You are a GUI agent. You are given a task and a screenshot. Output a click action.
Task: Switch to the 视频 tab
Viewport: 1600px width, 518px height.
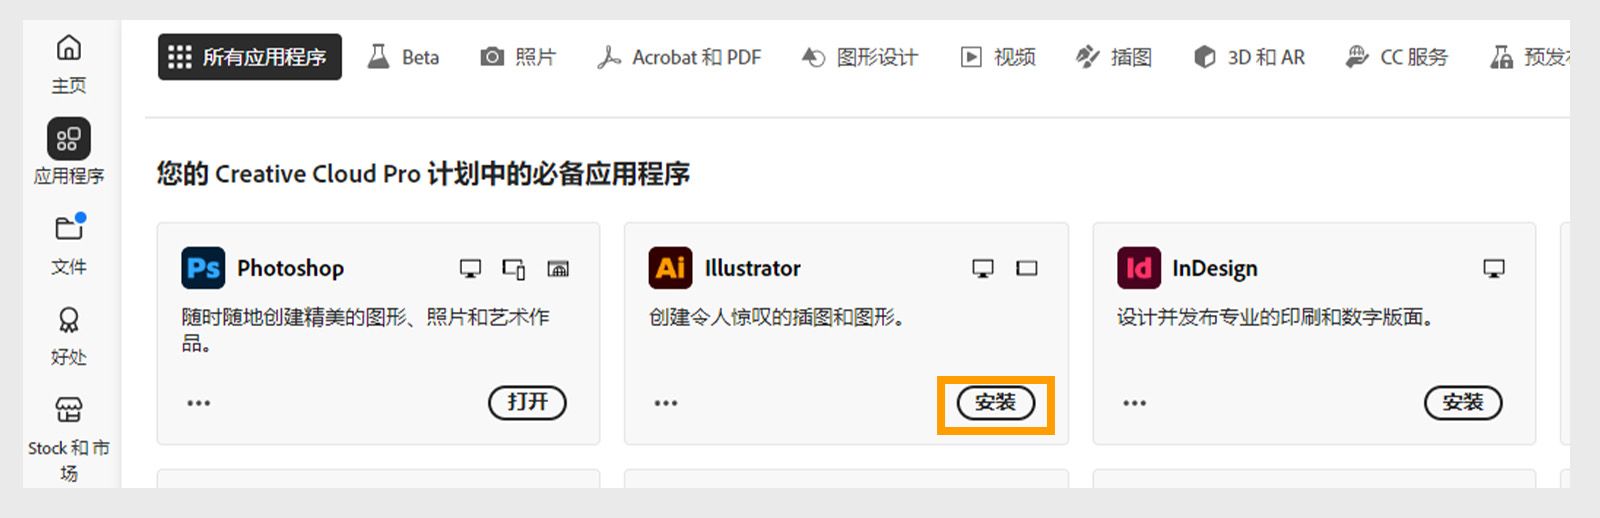click(x=998, y=57)
